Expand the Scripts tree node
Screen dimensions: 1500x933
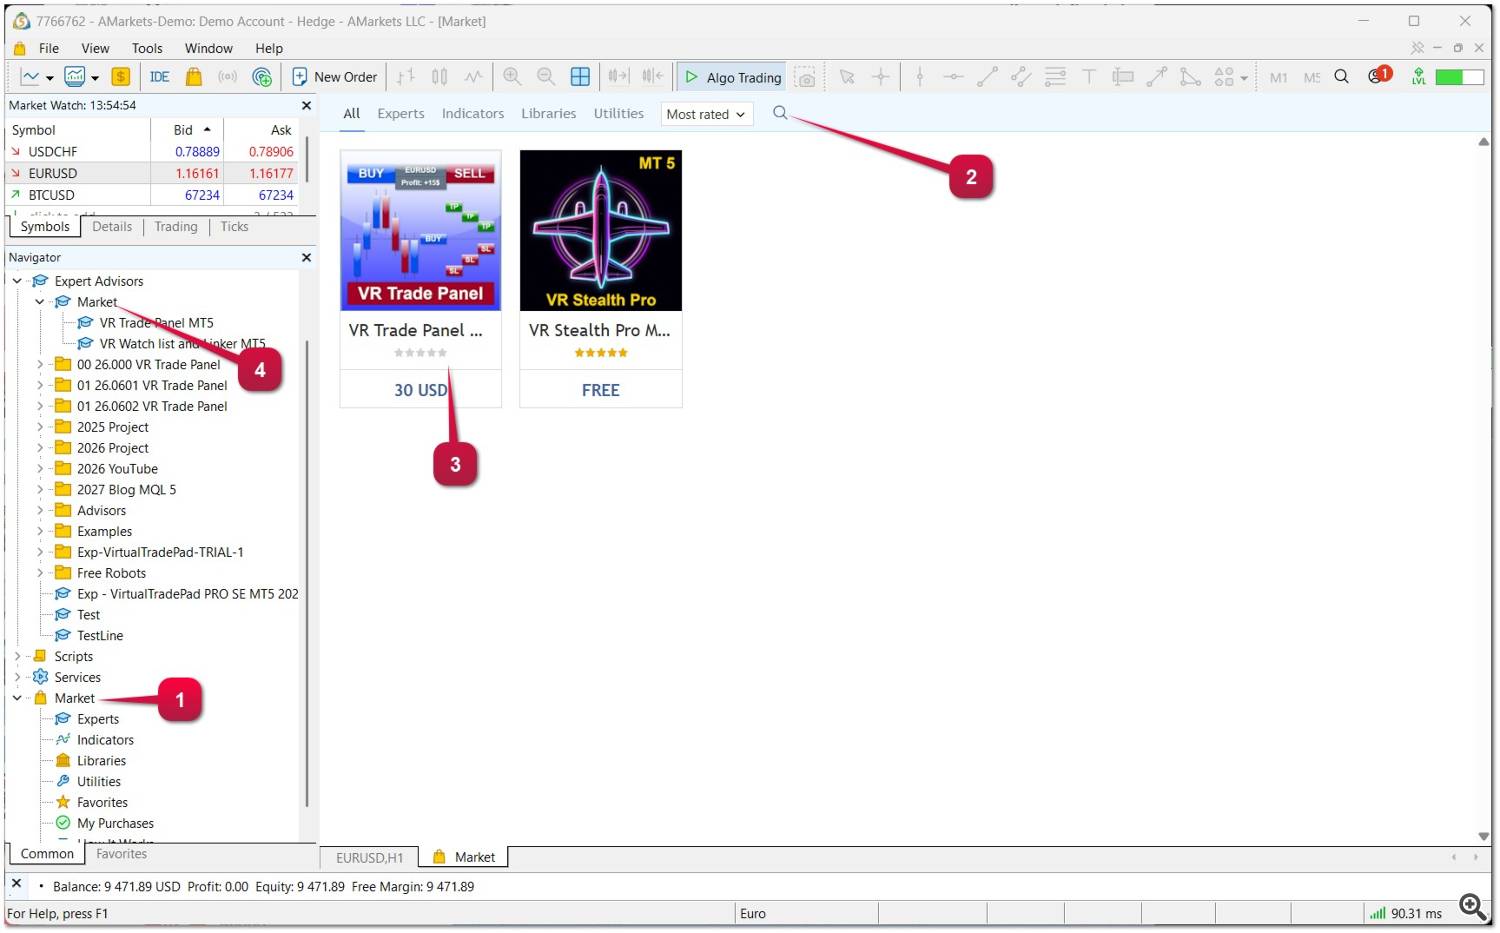click(17, 656)
